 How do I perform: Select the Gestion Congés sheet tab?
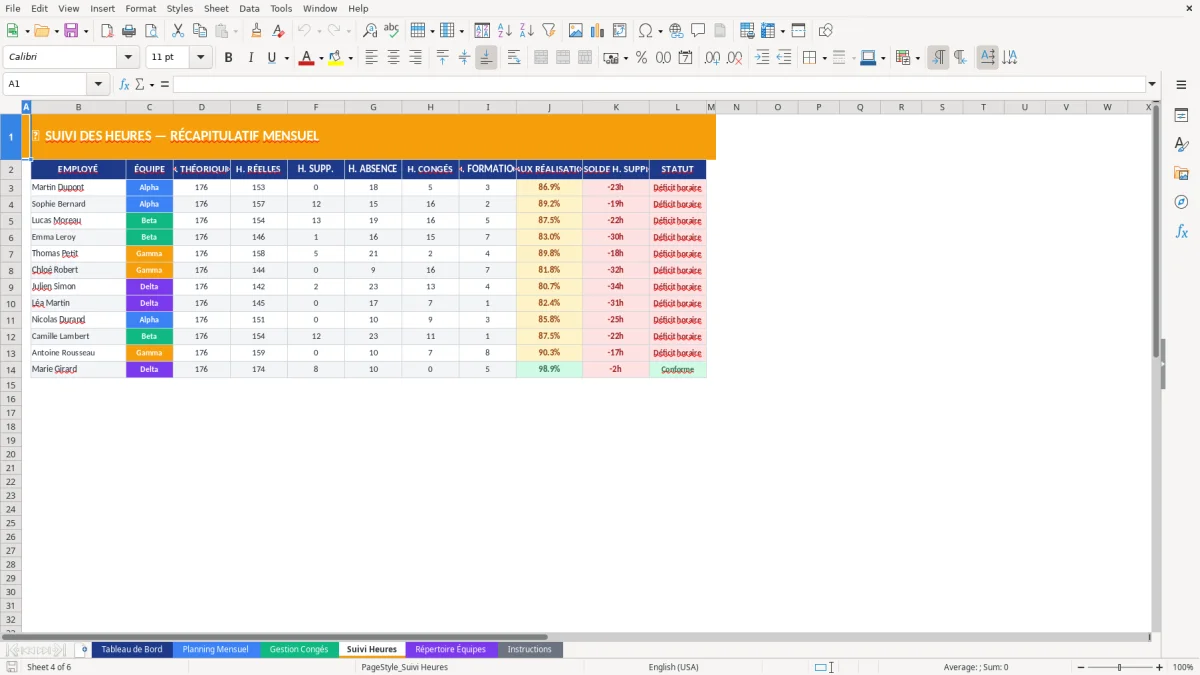pos(299,649)
